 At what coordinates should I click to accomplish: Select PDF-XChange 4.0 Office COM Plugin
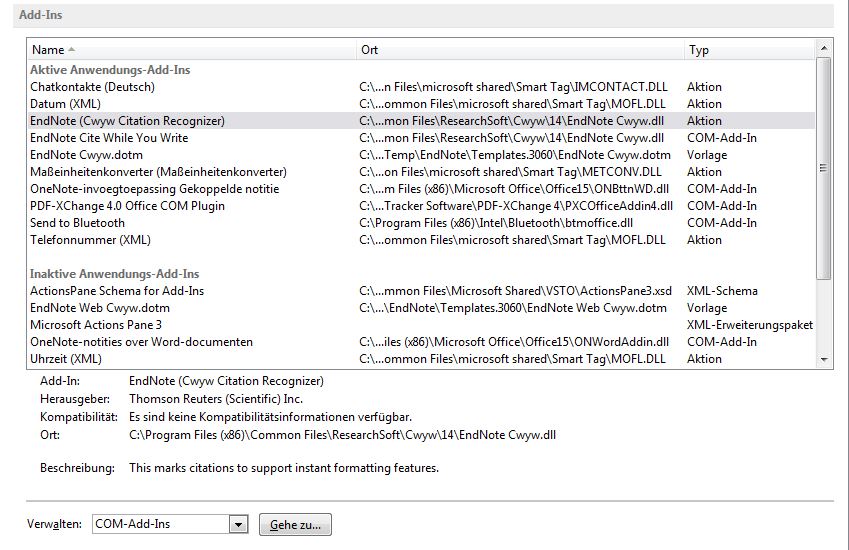pos(421,206)
